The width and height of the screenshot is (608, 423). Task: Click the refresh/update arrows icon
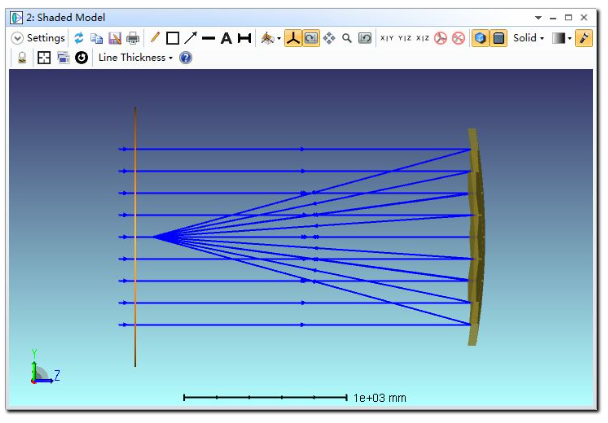[79, 38]
